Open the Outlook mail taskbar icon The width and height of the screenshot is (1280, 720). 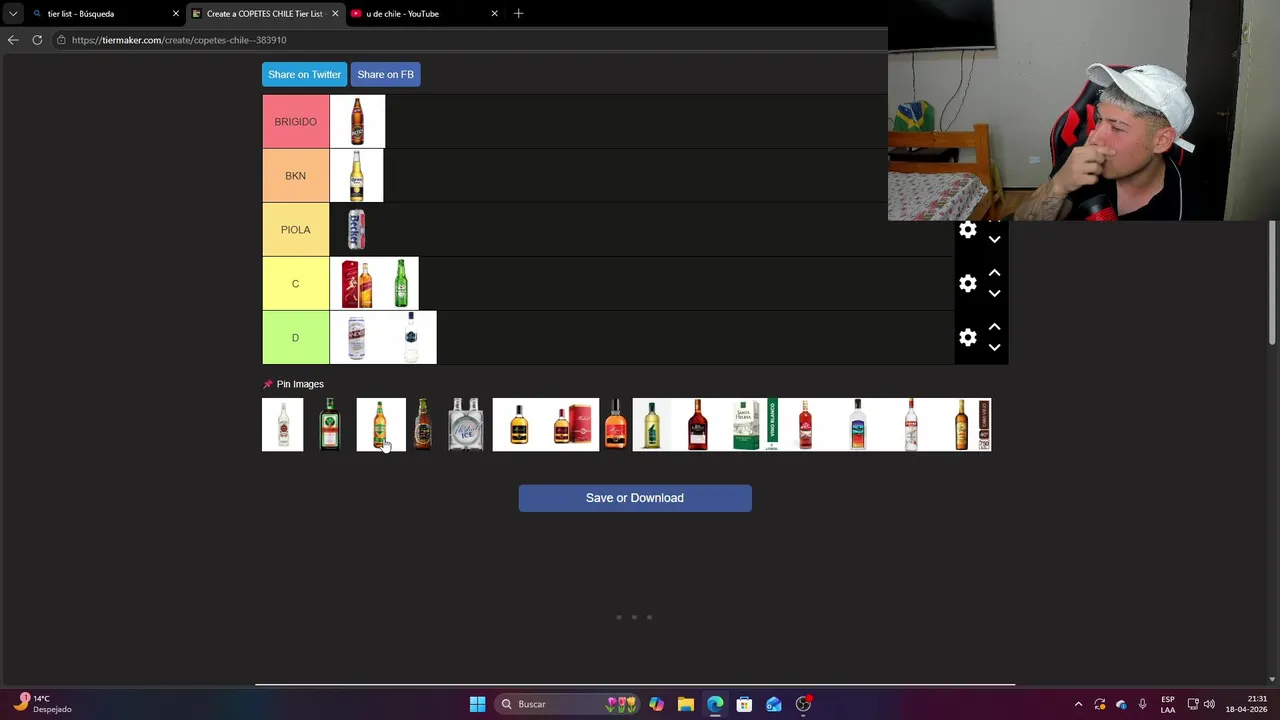774,704
